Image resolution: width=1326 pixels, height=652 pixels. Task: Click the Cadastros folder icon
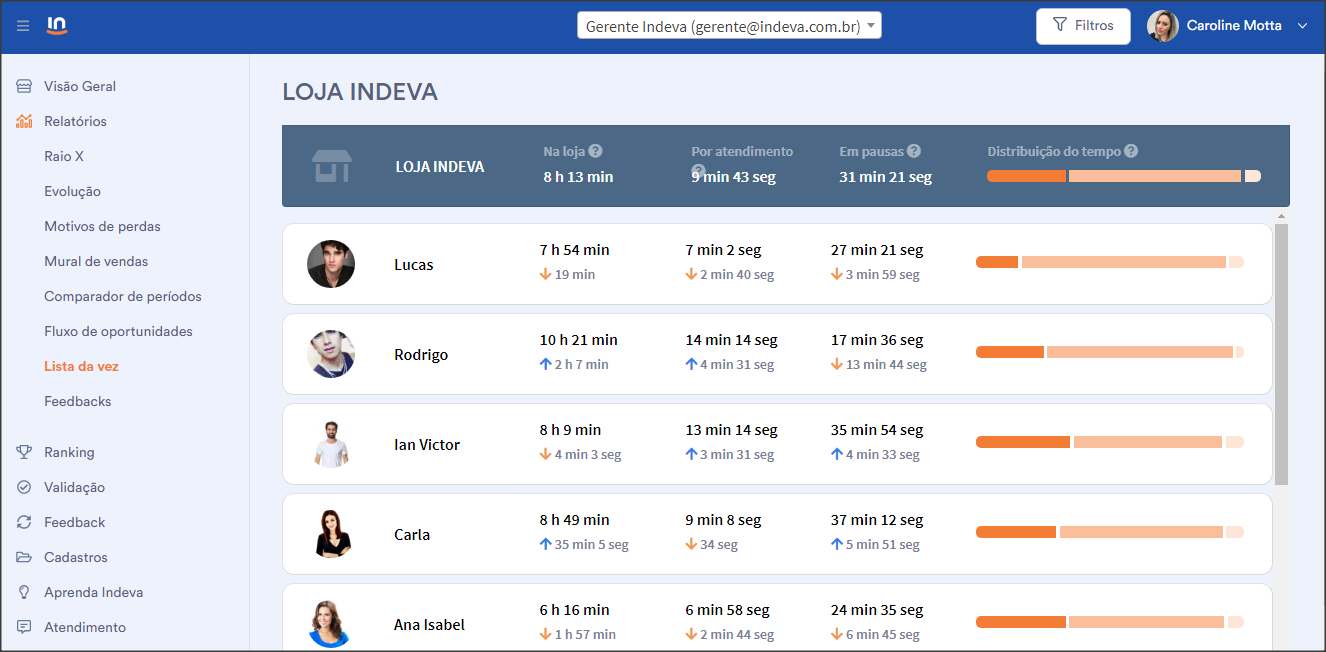[x=24, y=557]
